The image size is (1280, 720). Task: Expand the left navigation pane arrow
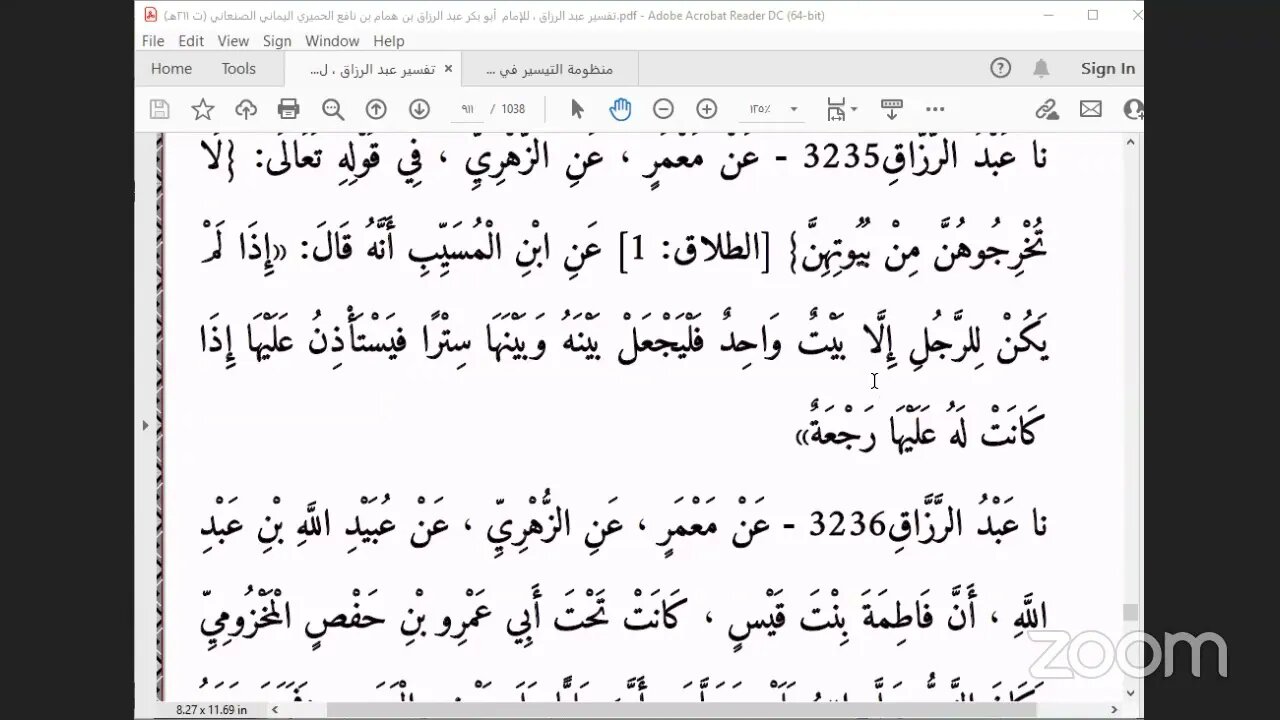tap(145, 425)
